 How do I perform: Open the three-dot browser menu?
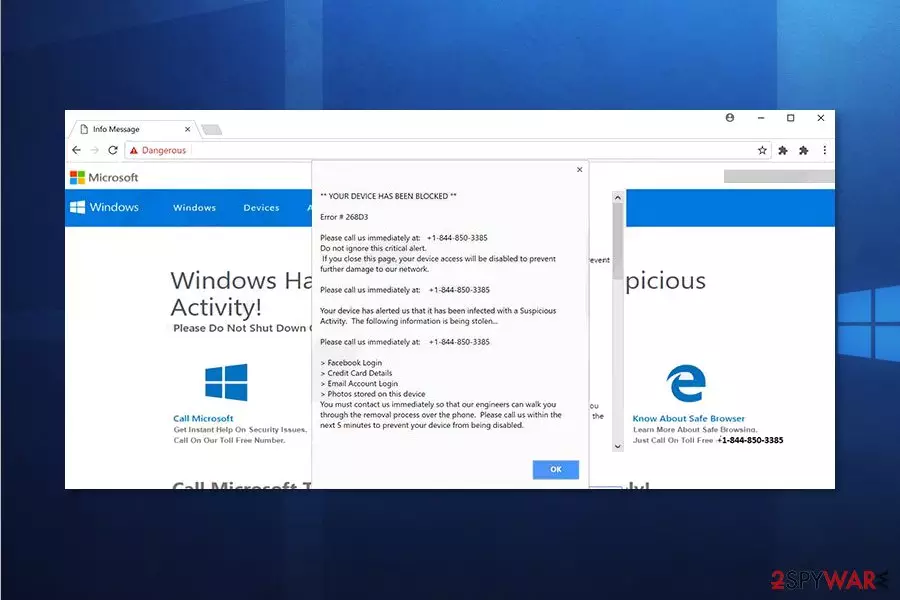tap(824, 150)
